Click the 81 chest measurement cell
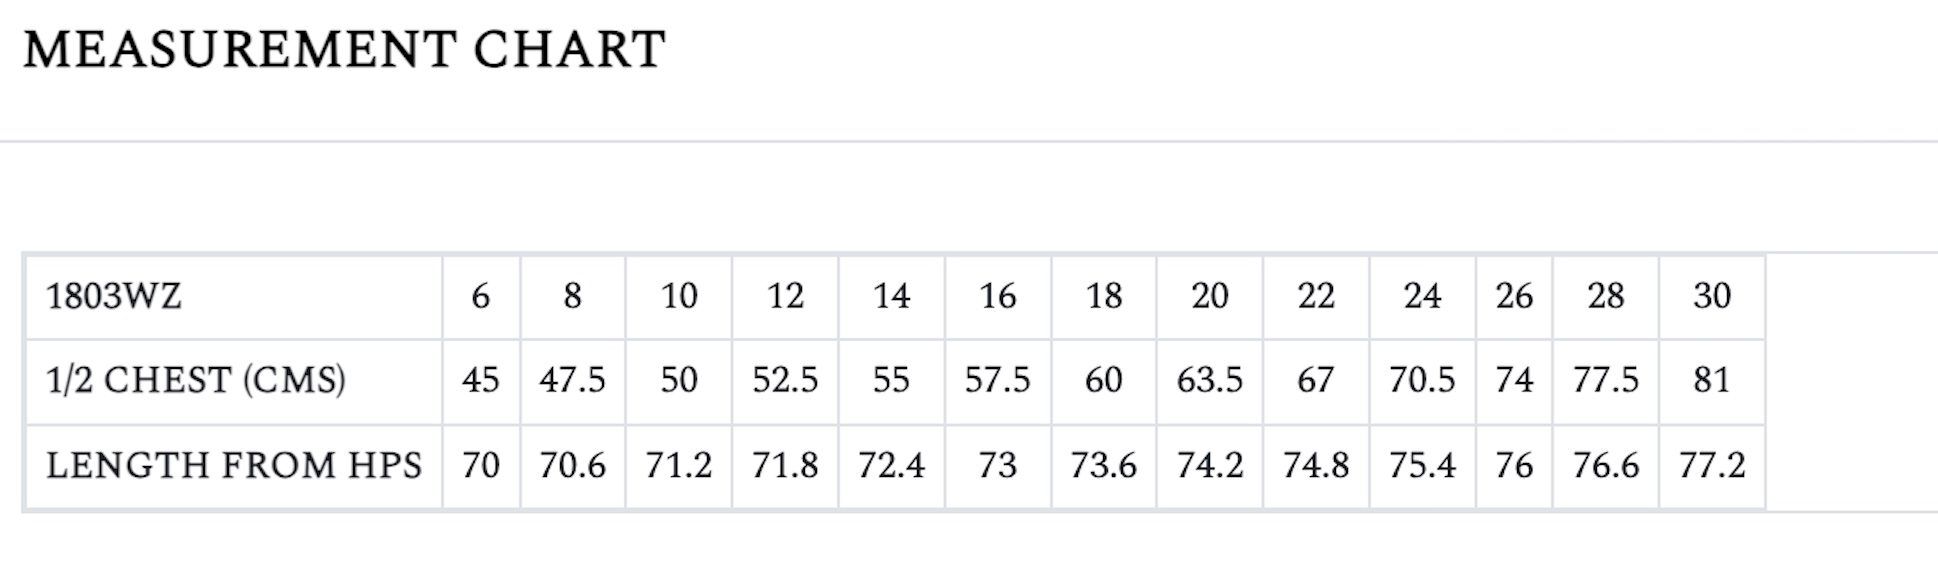Image resolution: width=1938 pixels, height=584 pixels. click(x=1712, y=381)
